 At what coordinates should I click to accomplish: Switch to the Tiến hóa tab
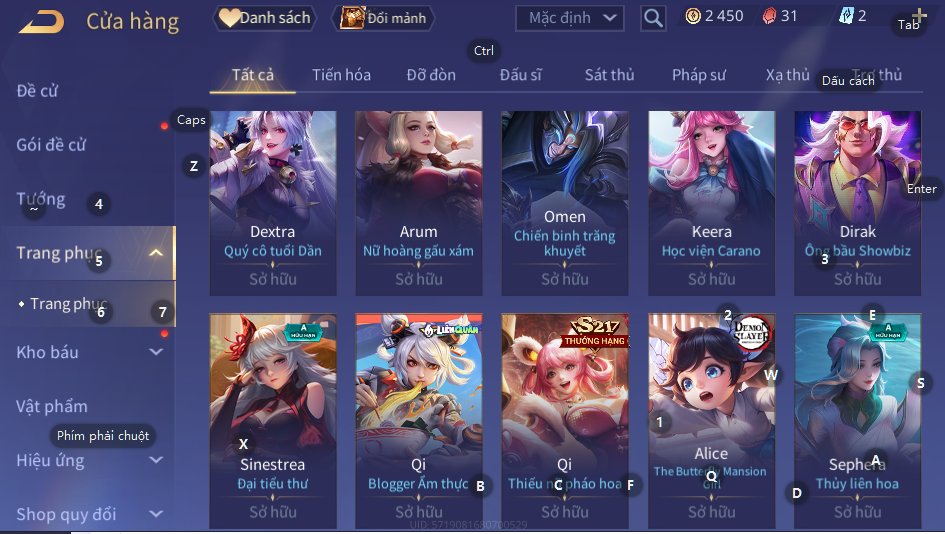tap(341, 75)
